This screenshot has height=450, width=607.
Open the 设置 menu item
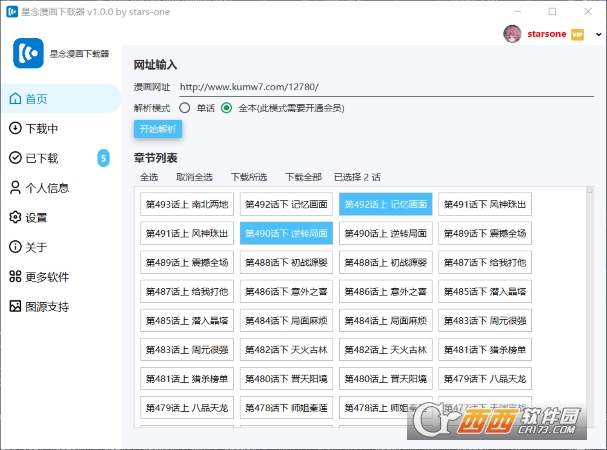tap(61, 217)
